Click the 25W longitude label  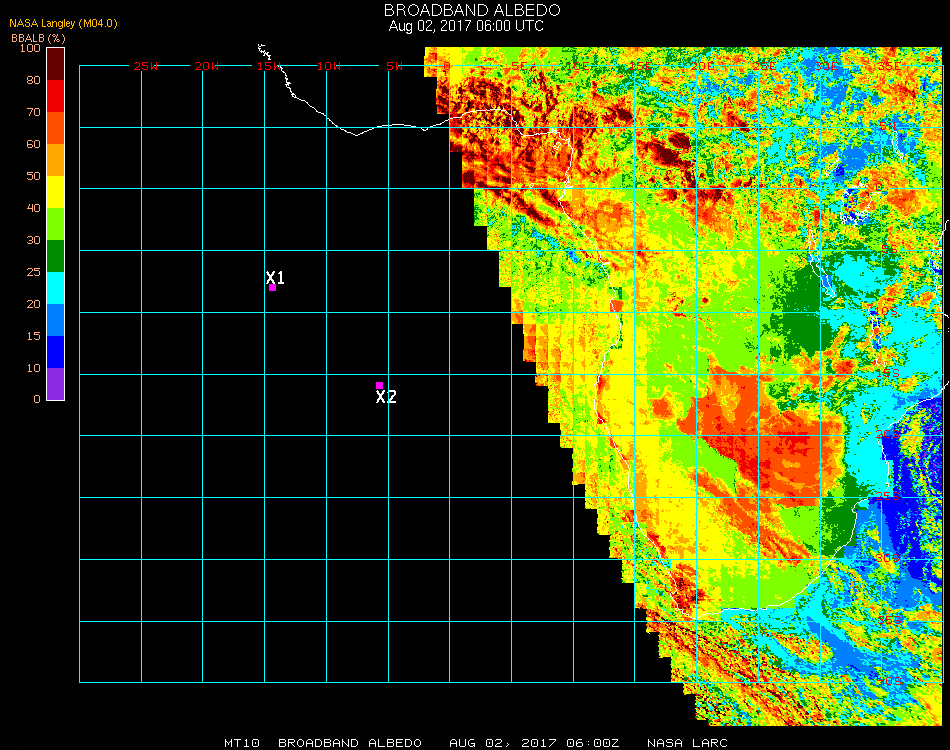(146, 66)
